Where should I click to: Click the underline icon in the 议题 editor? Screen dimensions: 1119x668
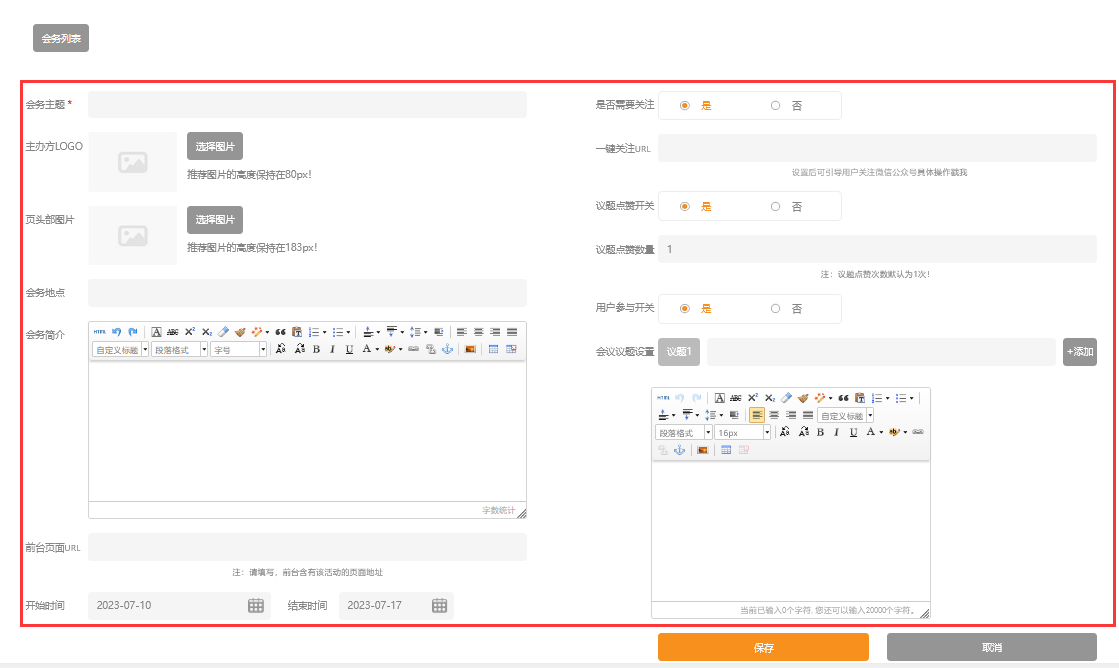pyautogui.click(x=854, y=432)
